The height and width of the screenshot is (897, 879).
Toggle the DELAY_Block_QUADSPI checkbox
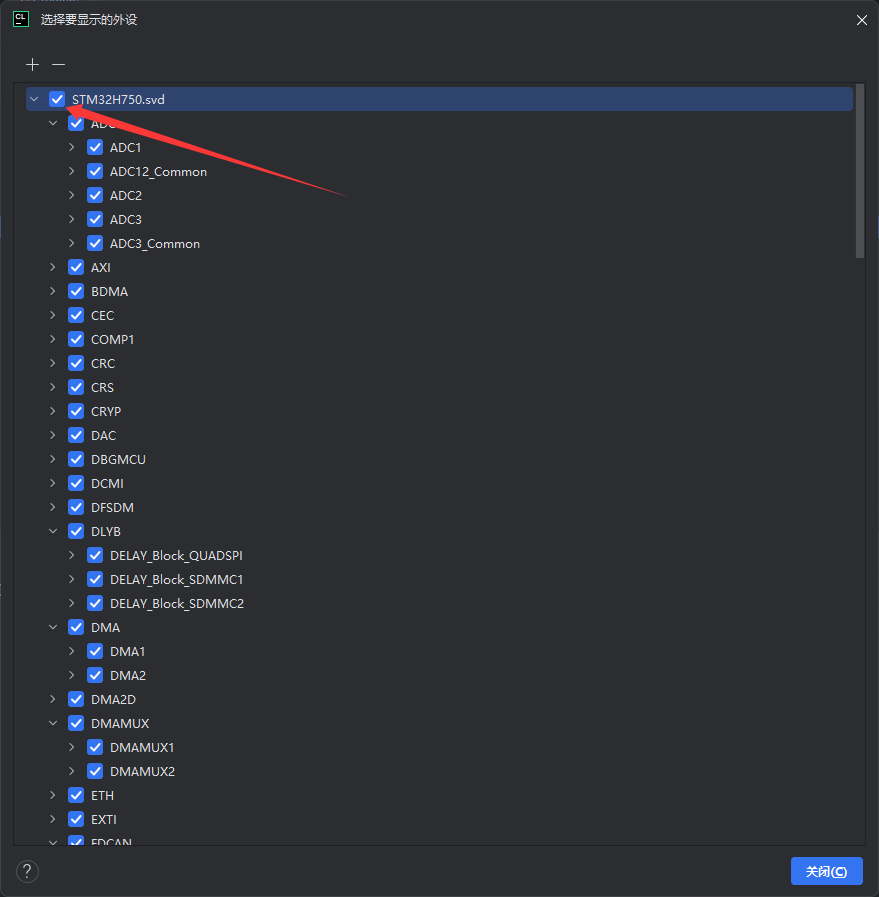(x=95, y=556)
